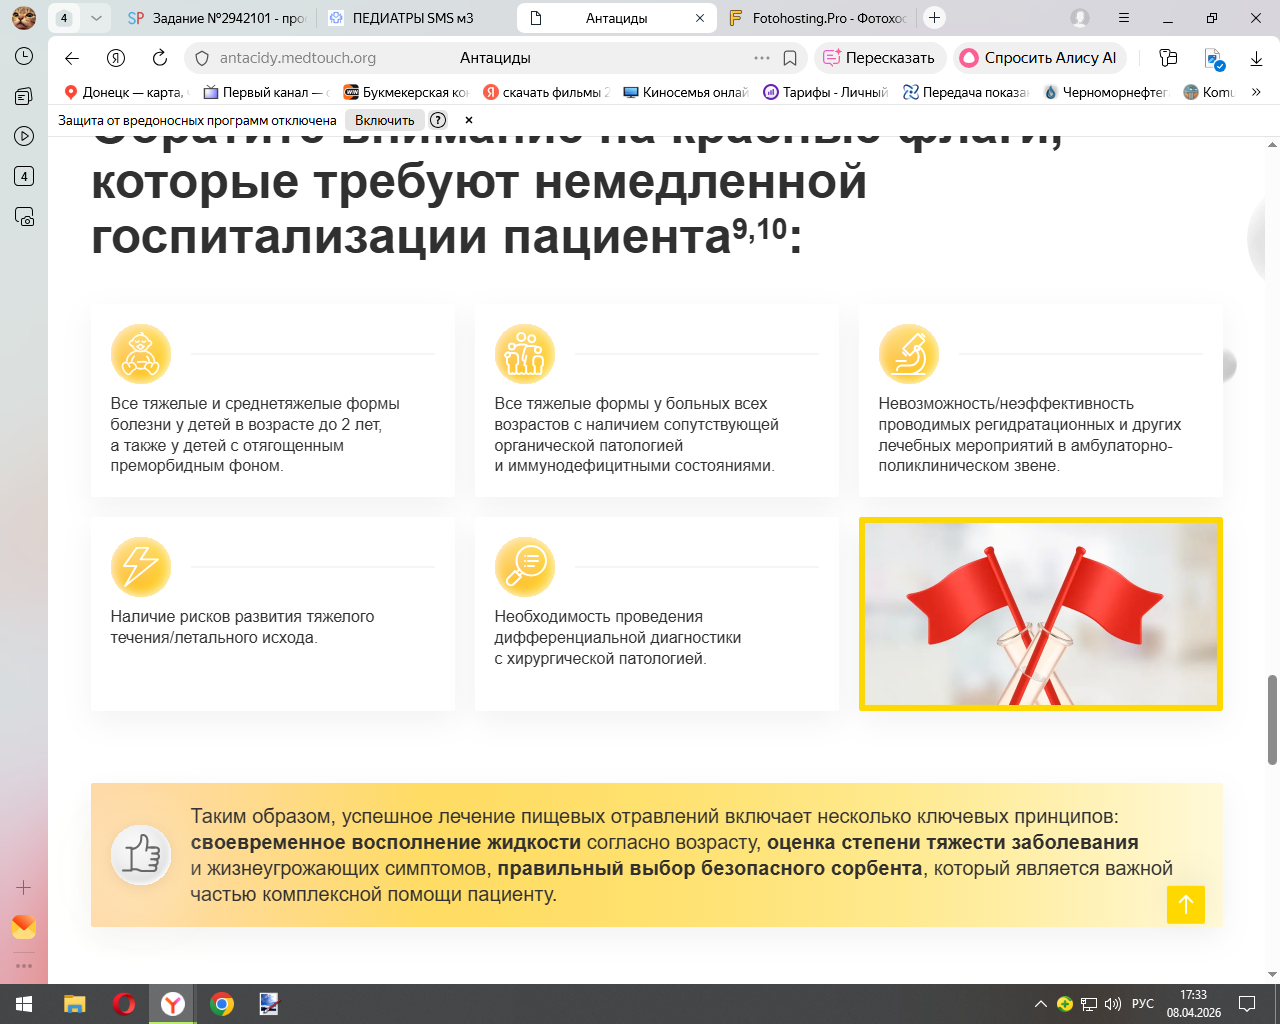Switch to the ПЕДИАТРЫ SMS м3 tab
1280x1024 pixels.
[x=412, y=18]
